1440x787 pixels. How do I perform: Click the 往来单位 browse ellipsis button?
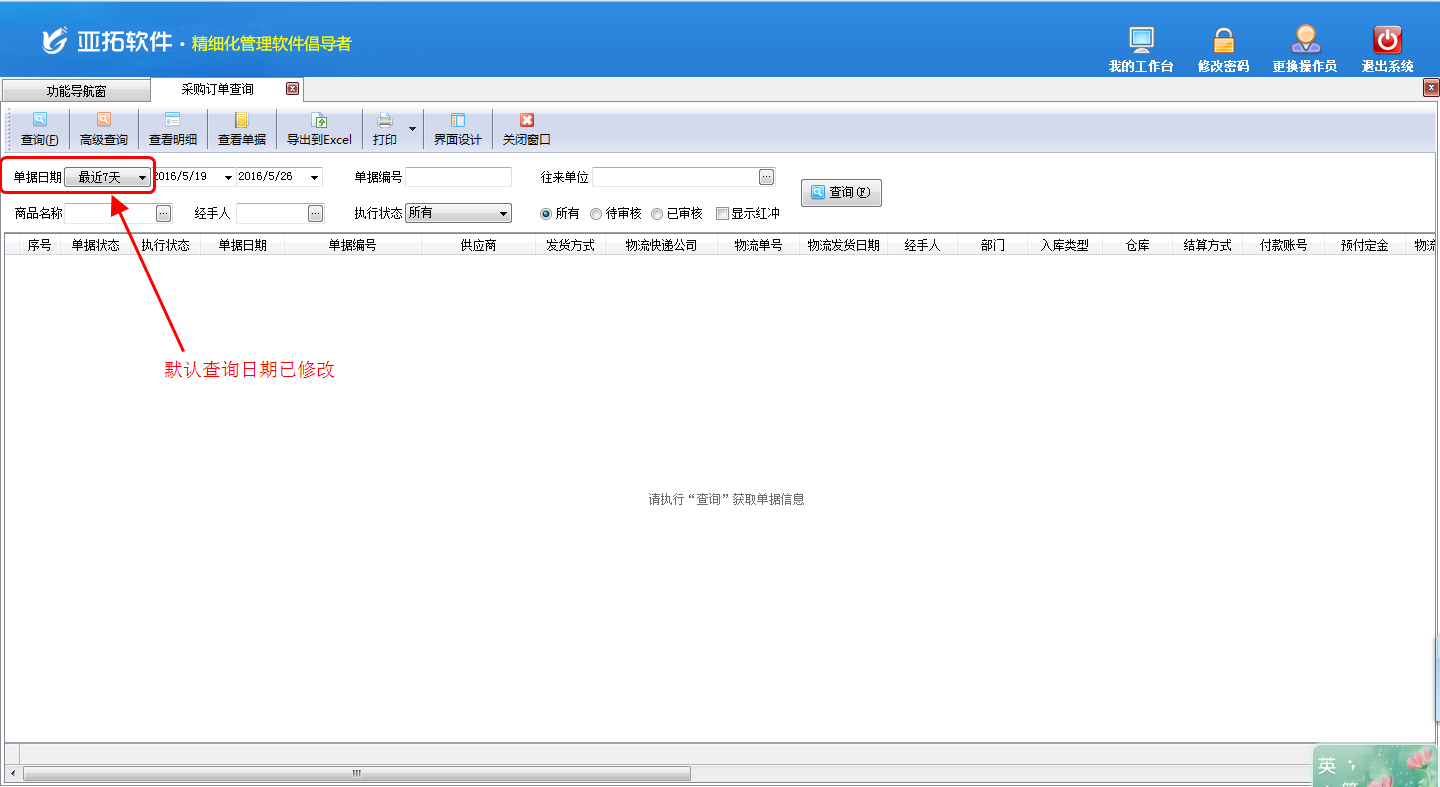(766, 177)
